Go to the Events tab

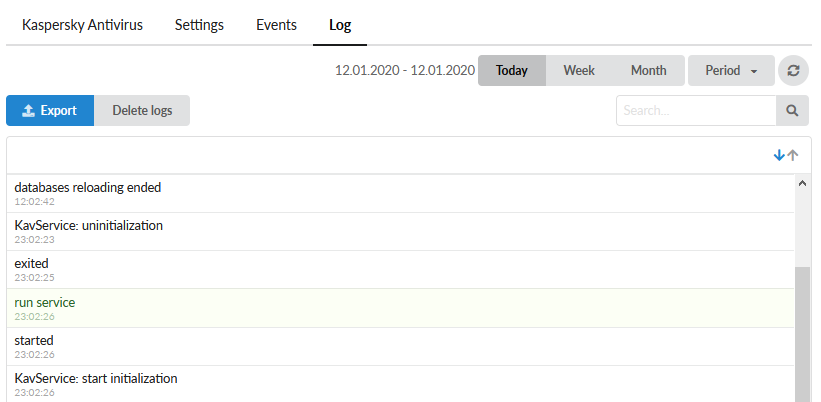(x=276, y=25)
